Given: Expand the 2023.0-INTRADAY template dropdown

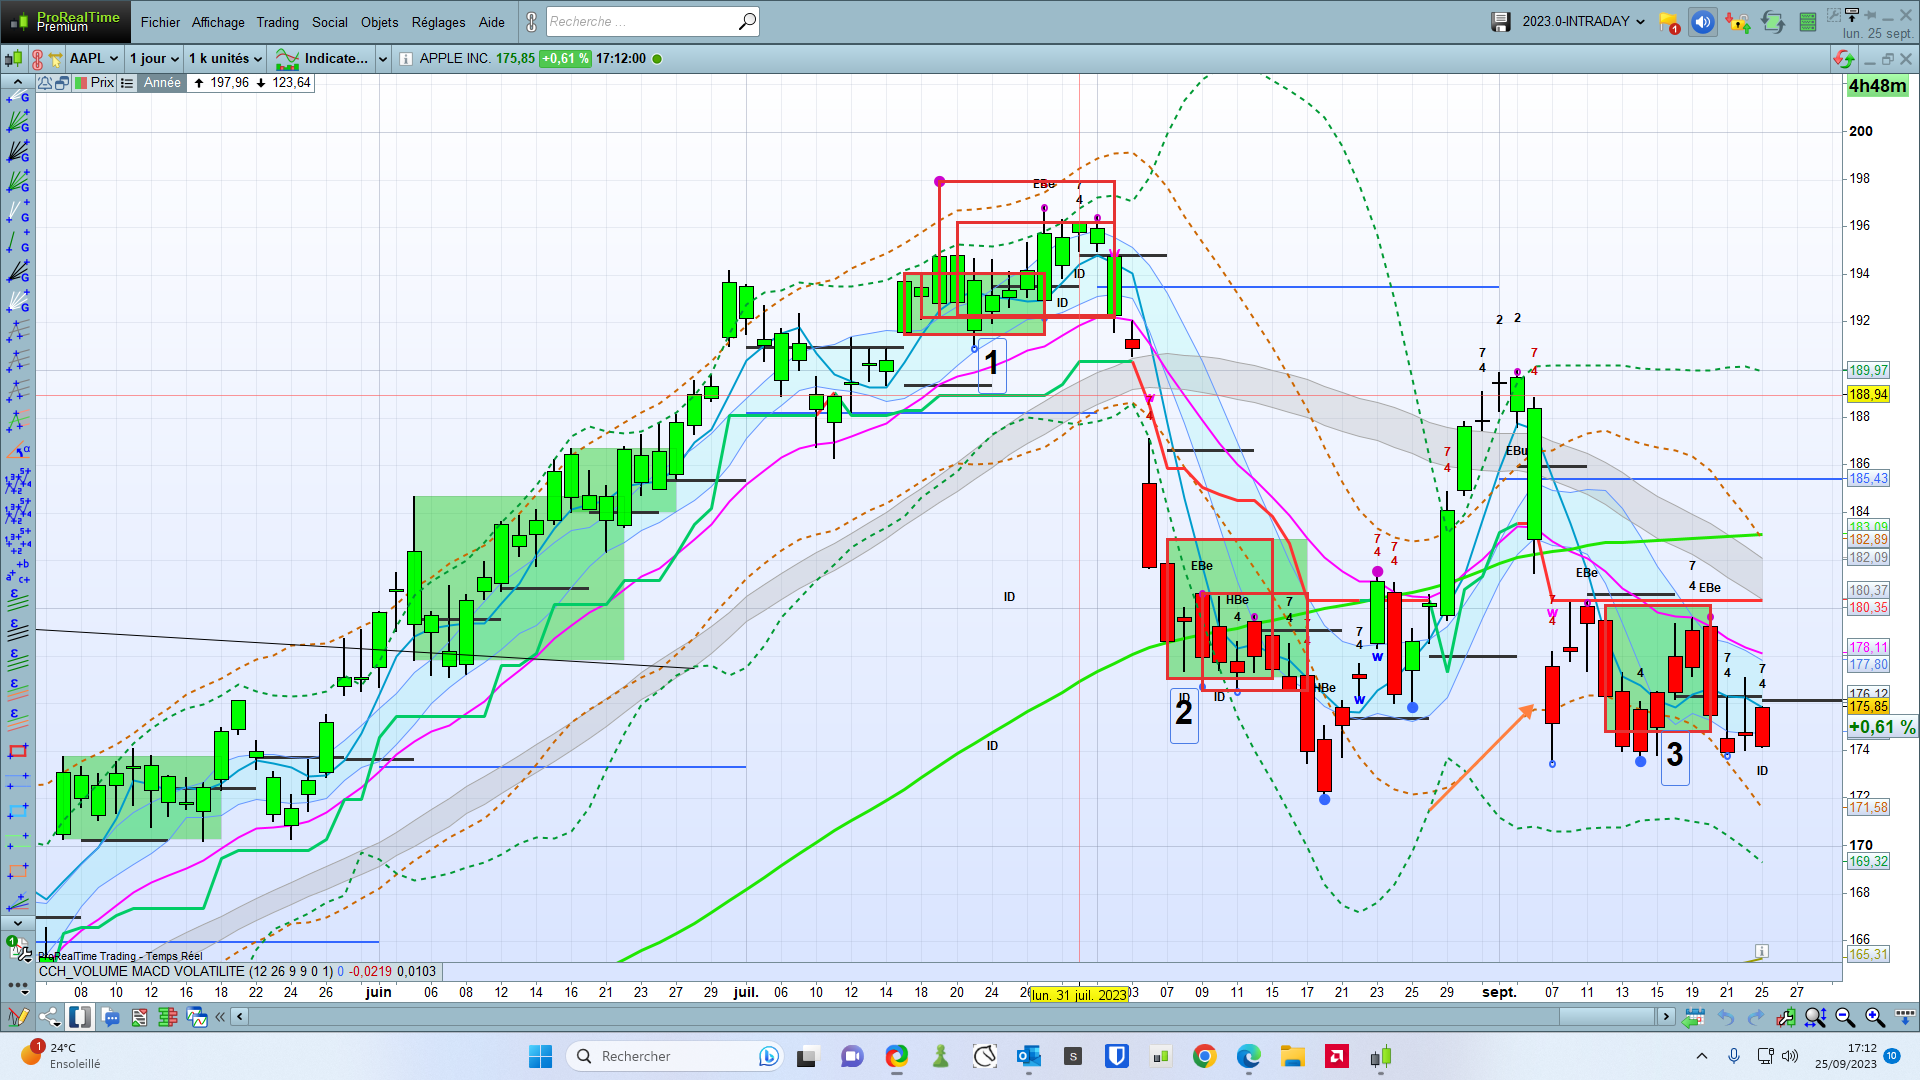Looking at the screenshot, I should pos(1583,21).
